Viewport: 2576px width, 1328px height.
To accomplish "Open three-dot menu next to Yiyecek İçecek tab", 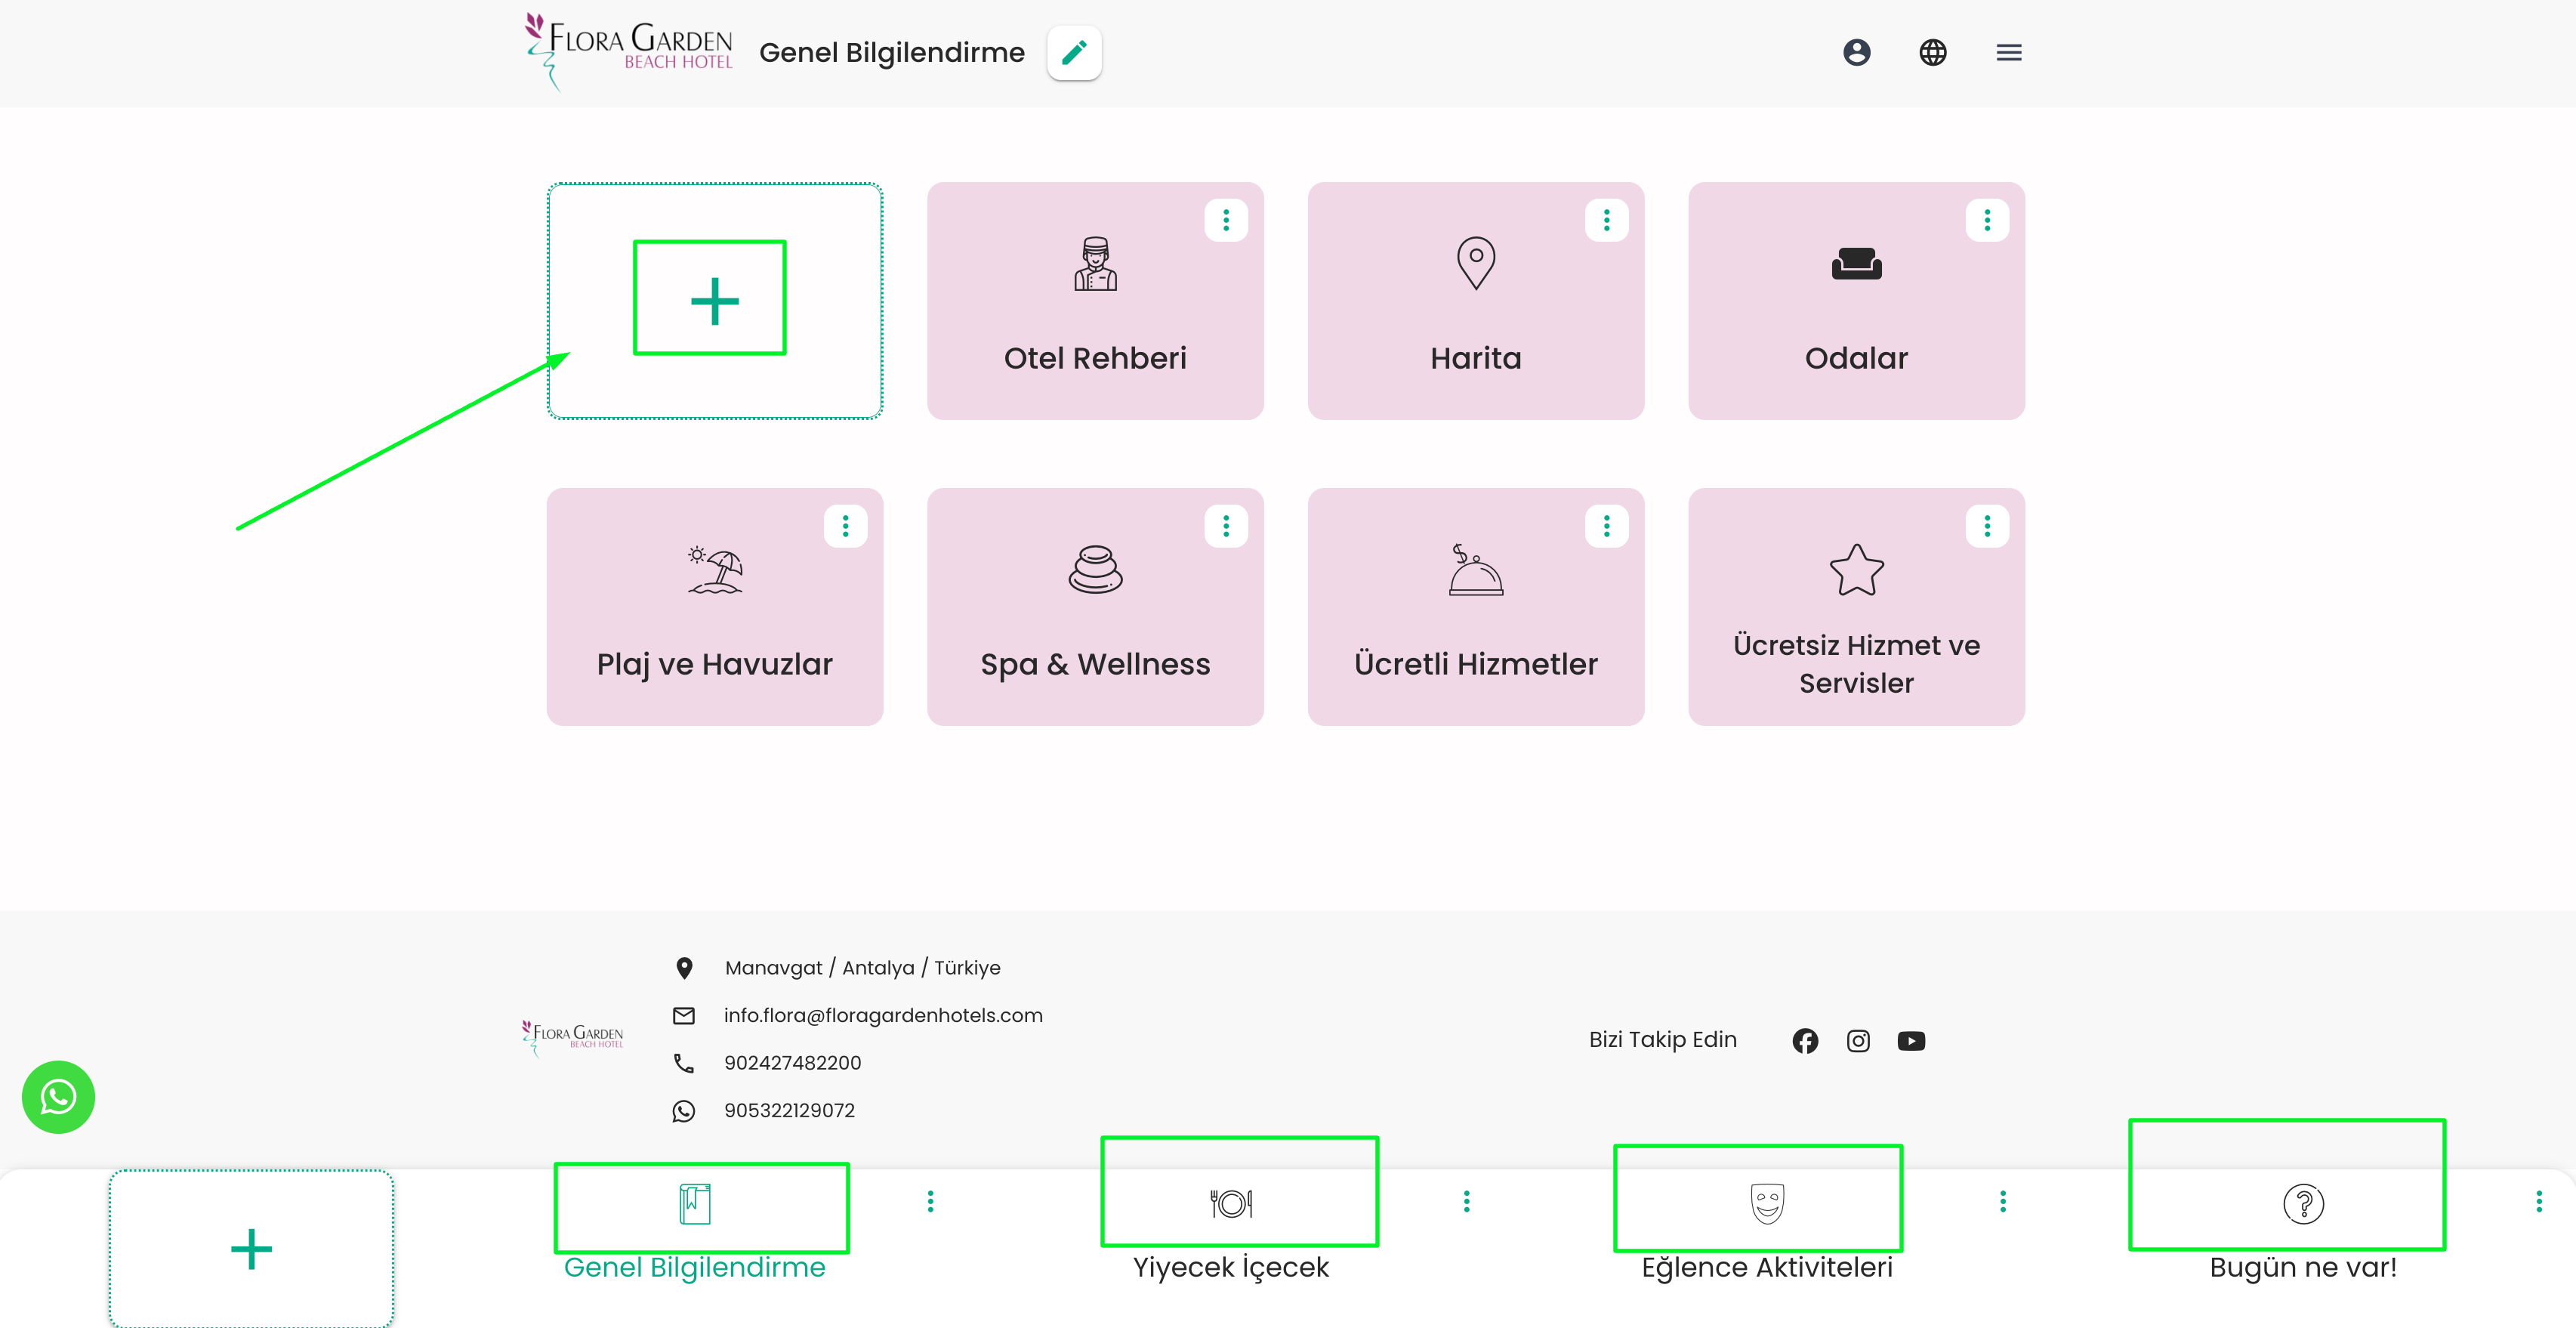I will [1466, 1201].
